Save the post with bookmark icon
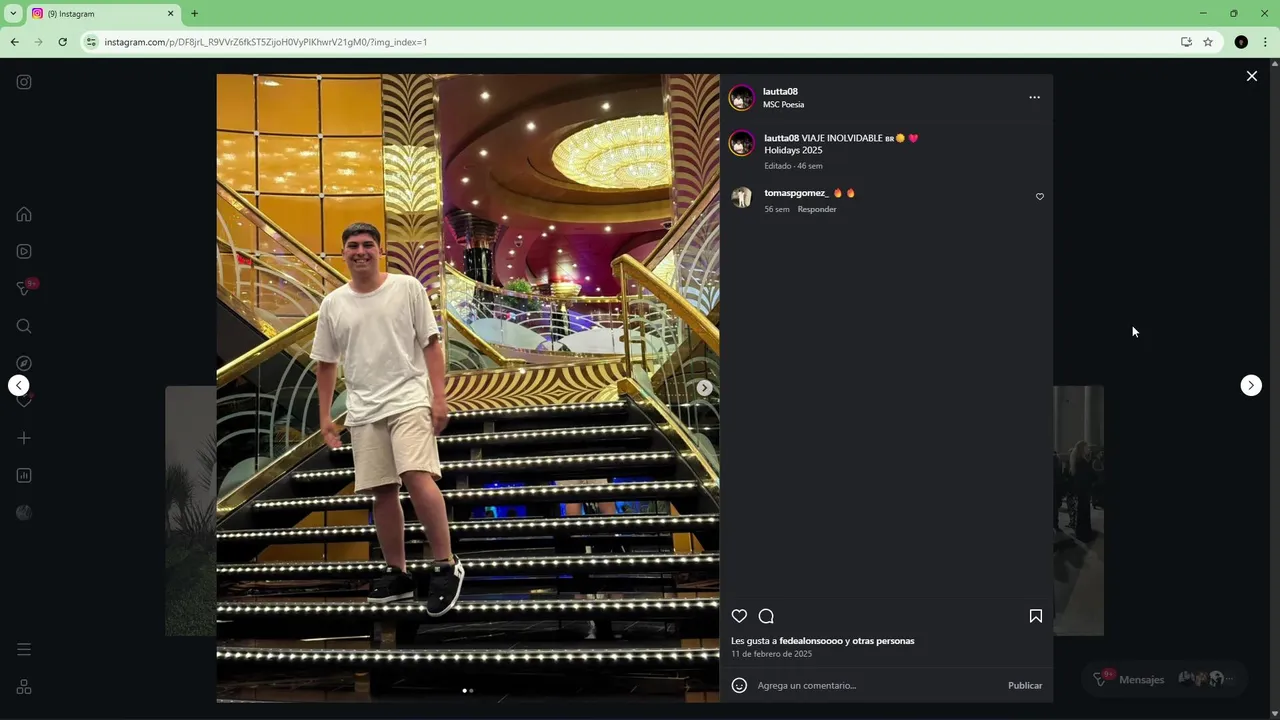Image resolution: width=1280 pixels, height=720 pixels. point(1036,616)
